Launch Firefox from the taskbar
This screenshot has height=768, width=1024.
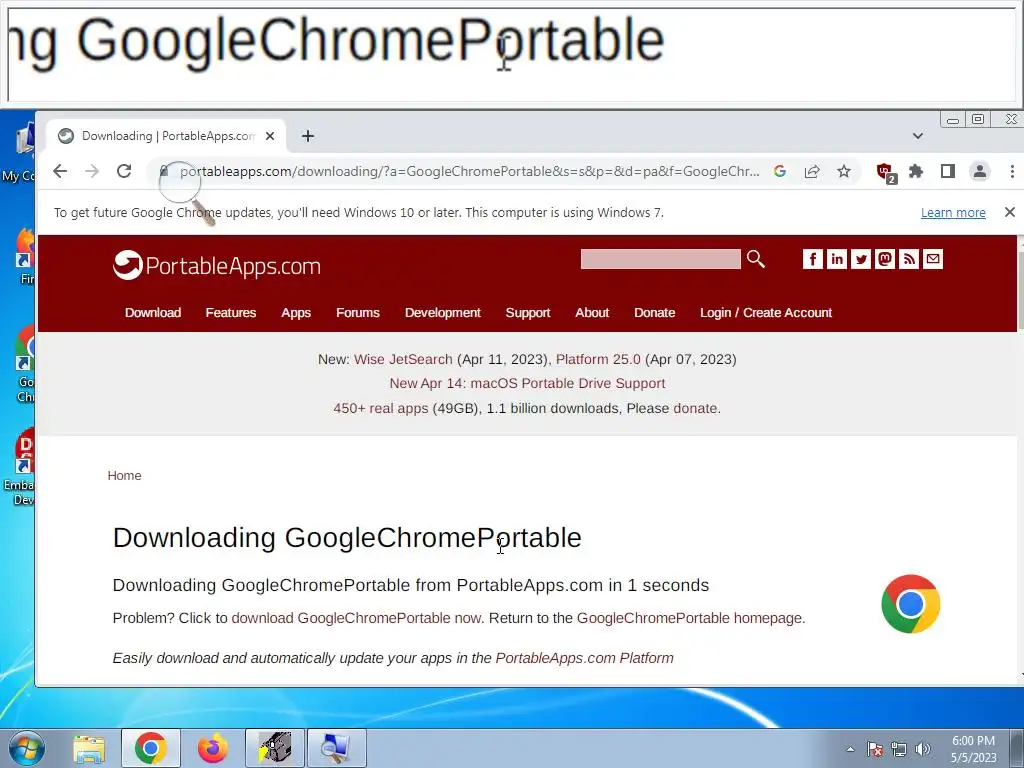pos(212,748)
